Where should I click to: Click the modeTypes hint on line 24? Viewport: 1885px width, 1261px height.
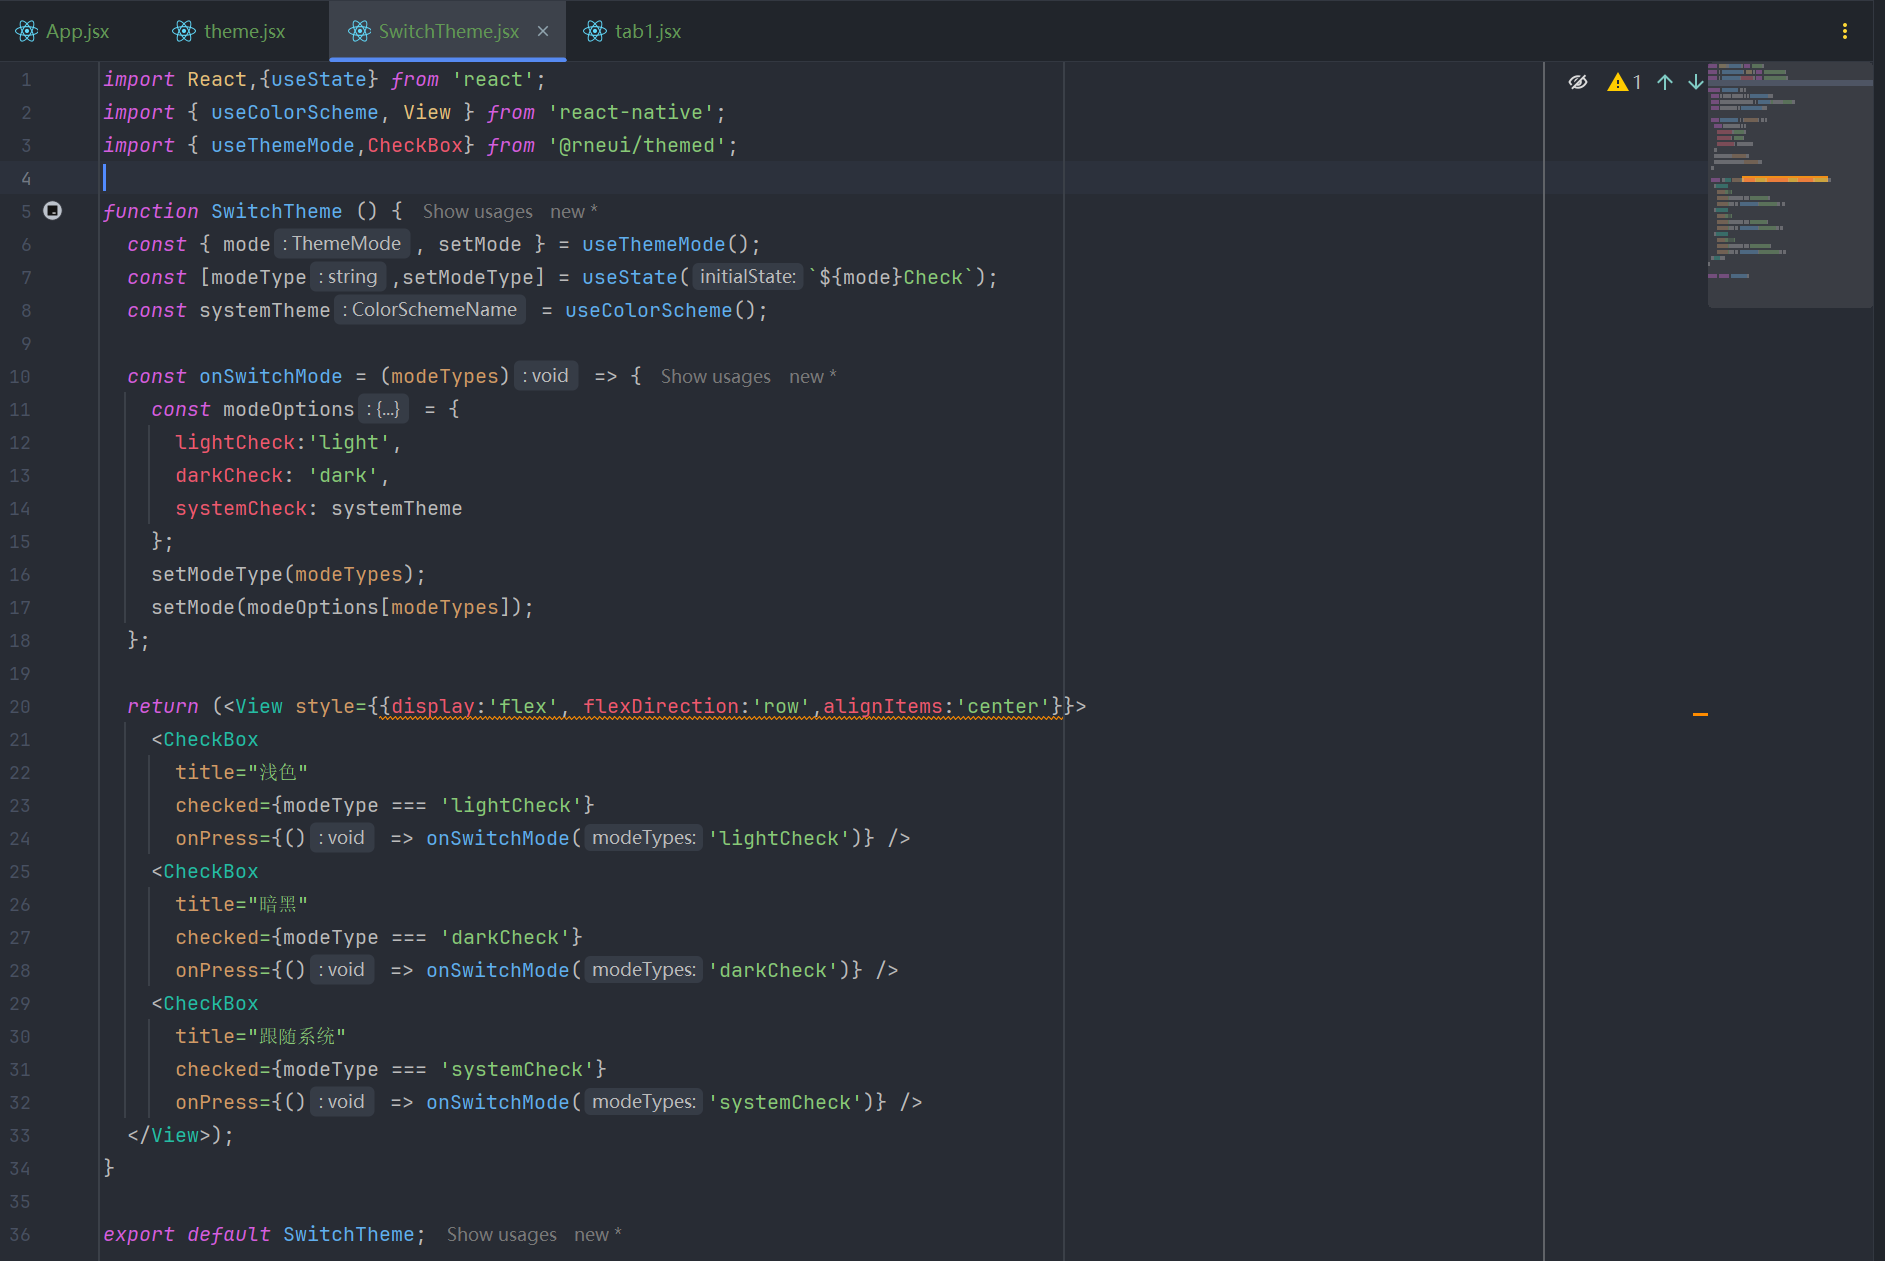point(644,838)
